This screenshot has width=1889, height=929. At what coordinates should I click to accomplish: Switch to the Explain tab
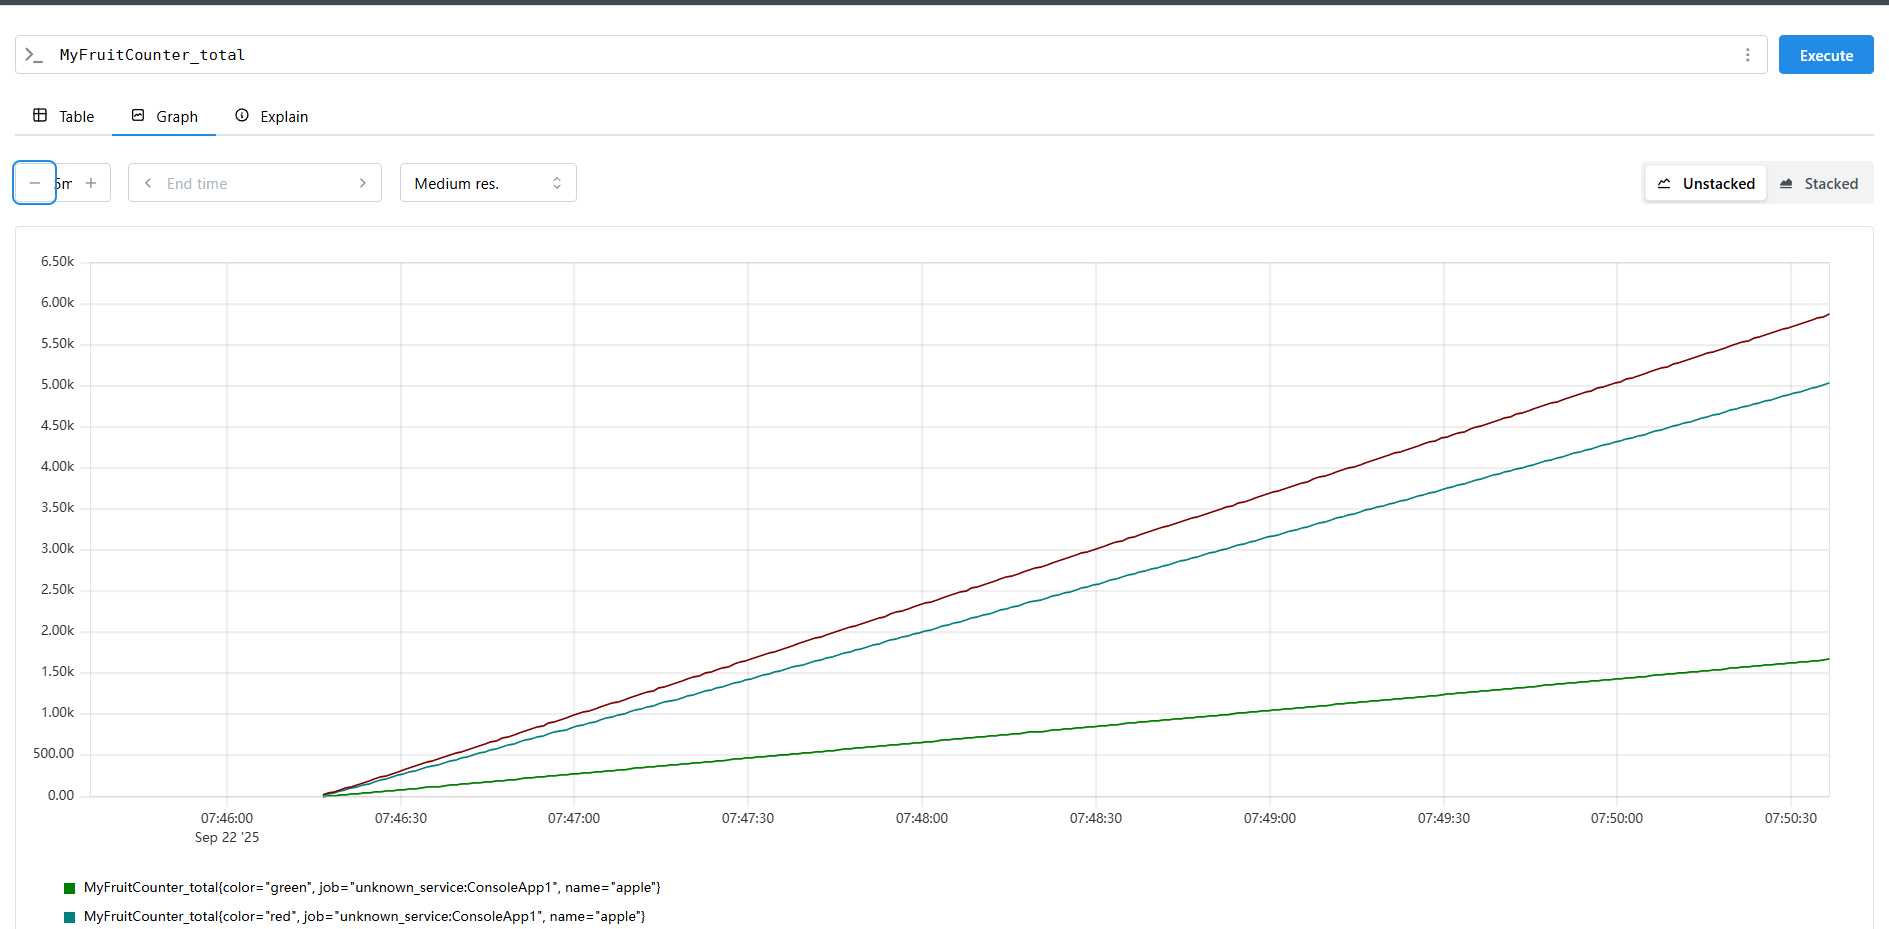(271, 116)
